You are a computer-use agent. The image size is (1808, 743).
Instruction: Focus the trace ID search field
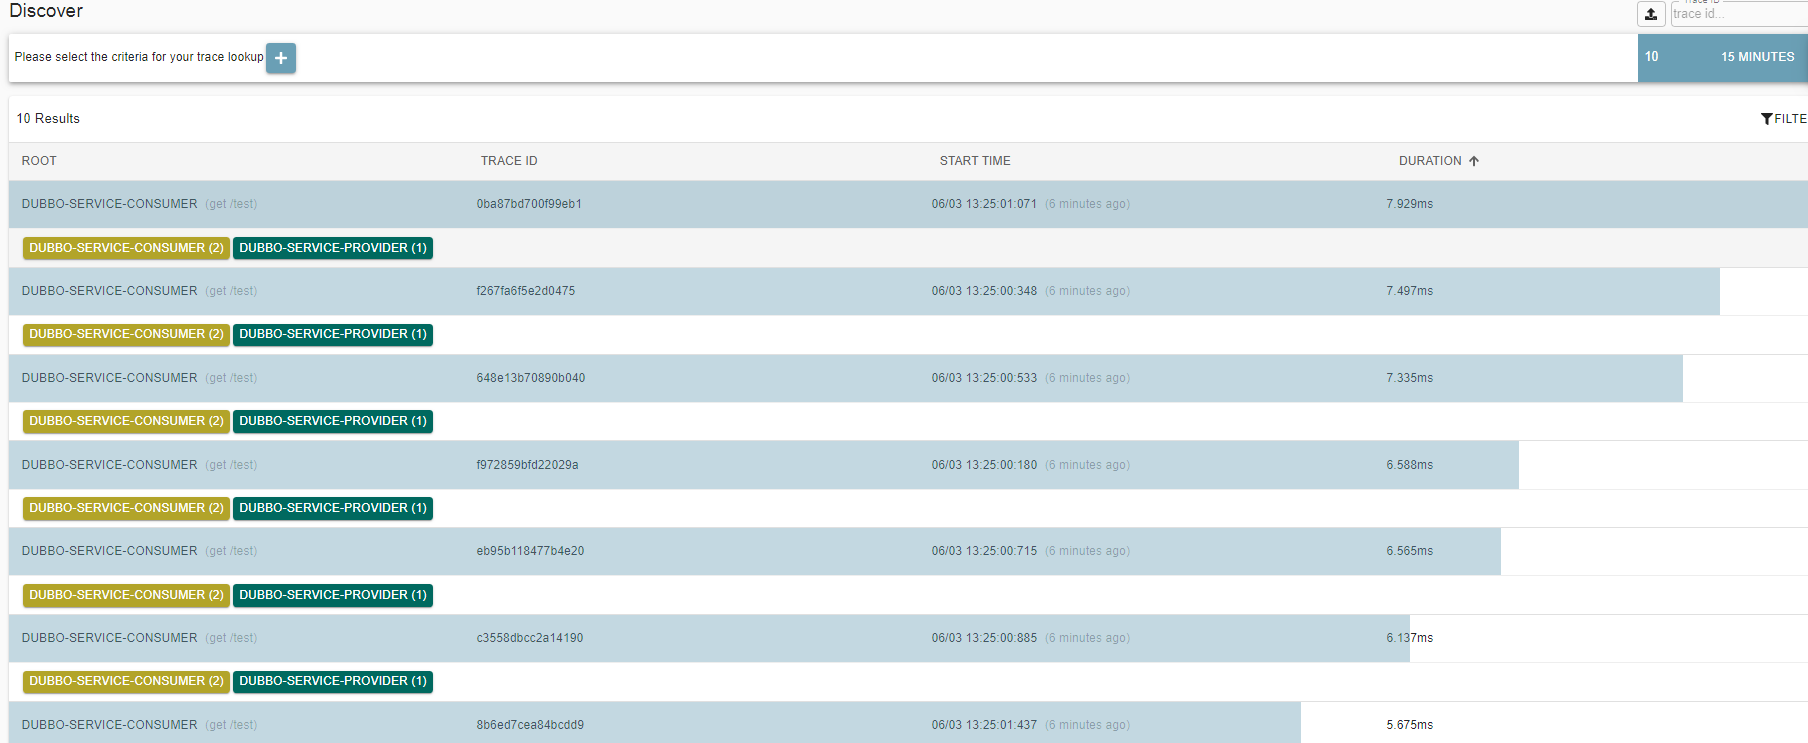1739,13
